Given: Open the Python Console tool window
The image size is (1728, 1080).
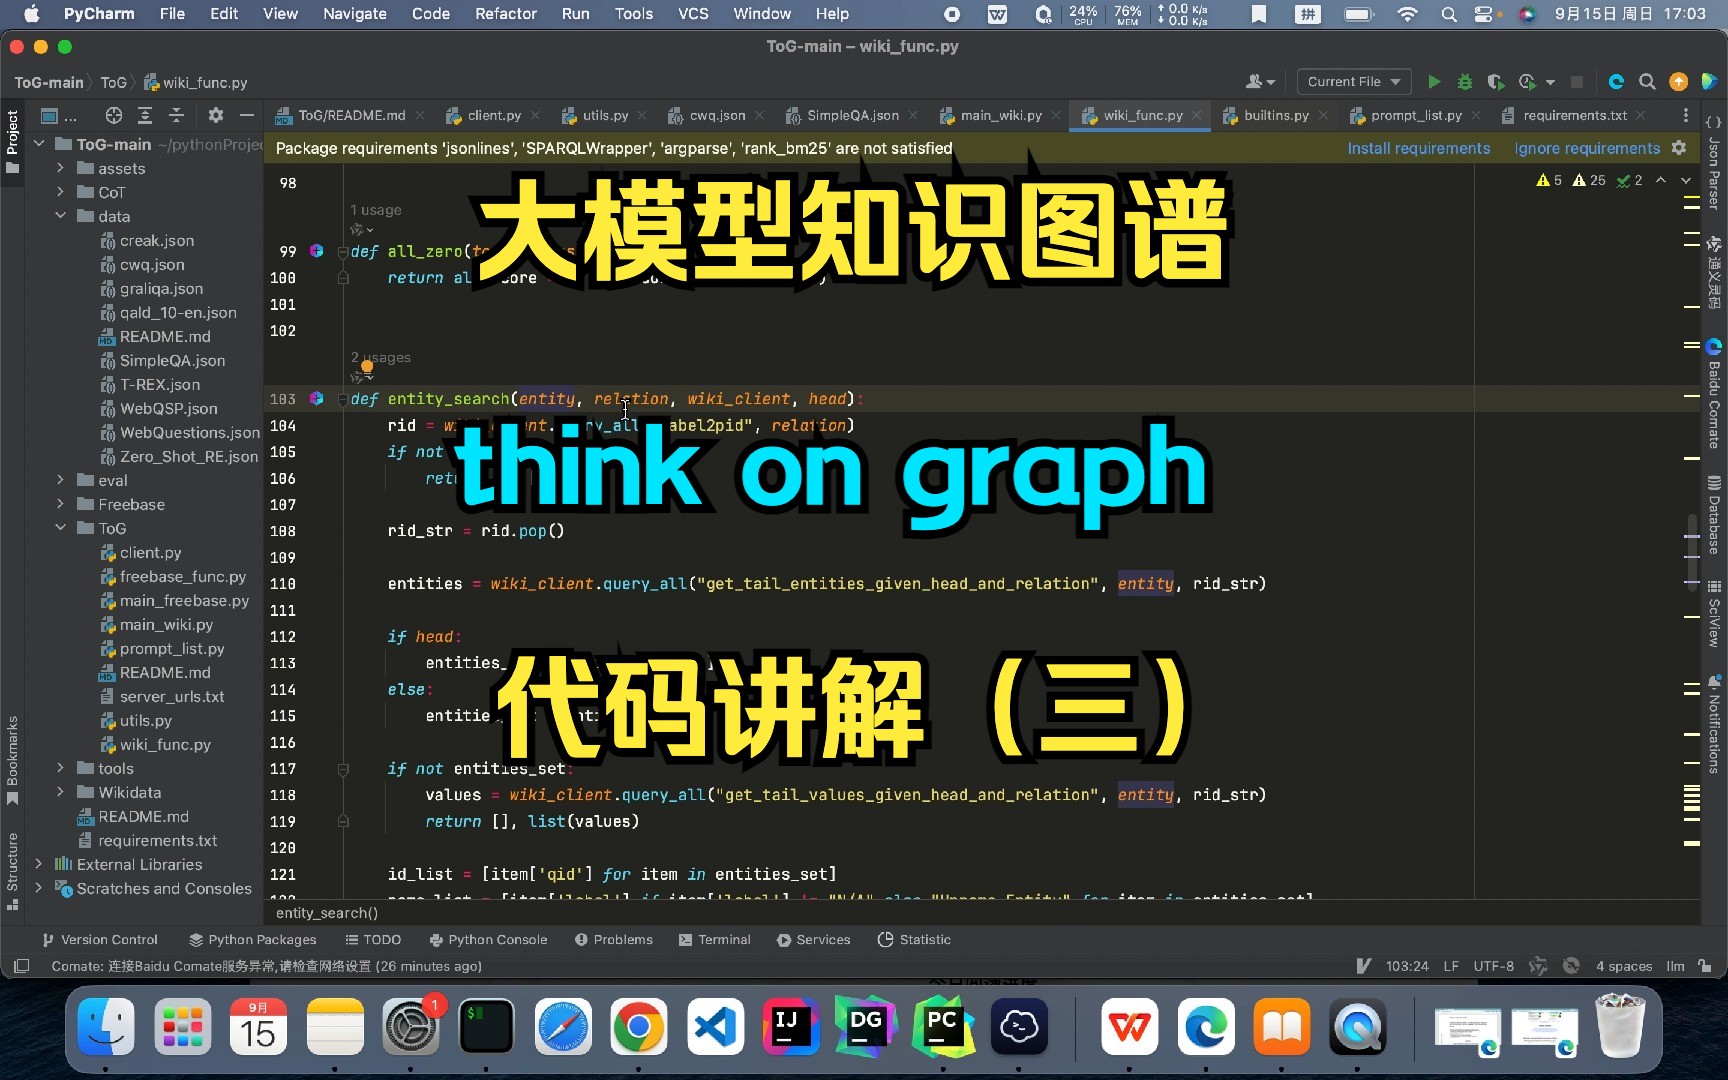Looking at the screenshot, I should 488,939.
